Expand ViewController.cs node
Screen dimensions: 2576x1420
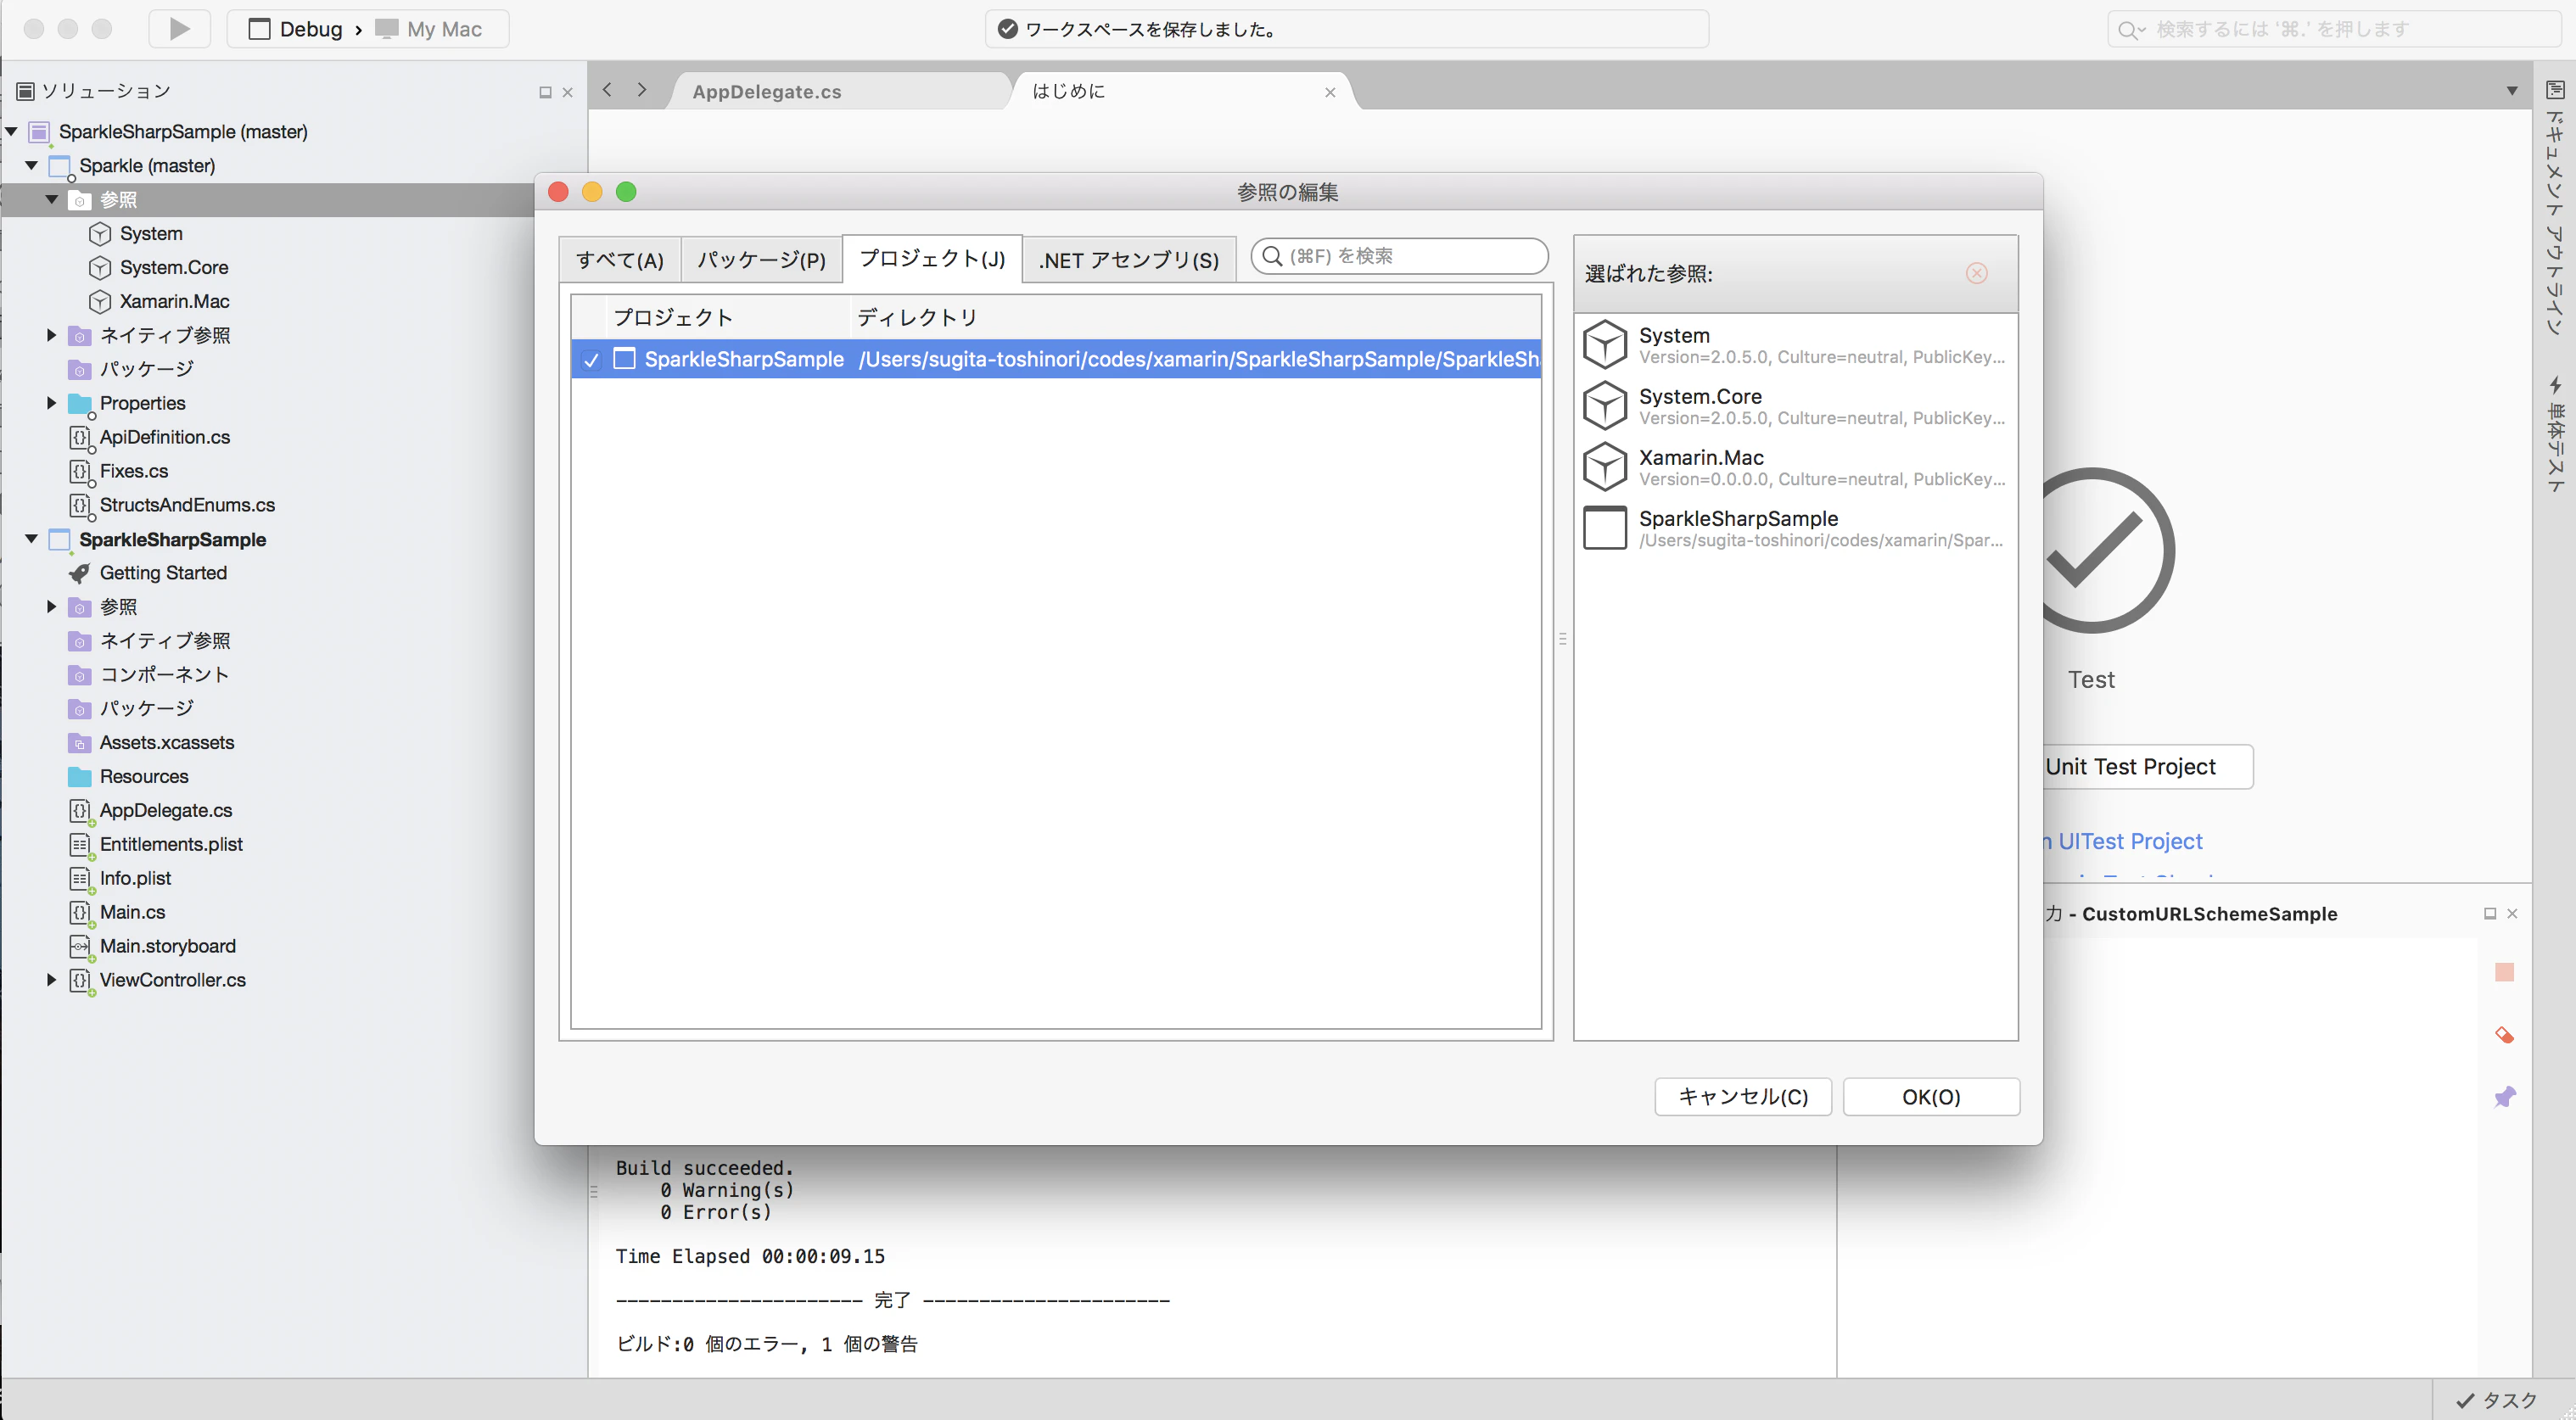(x=52, y=981)
